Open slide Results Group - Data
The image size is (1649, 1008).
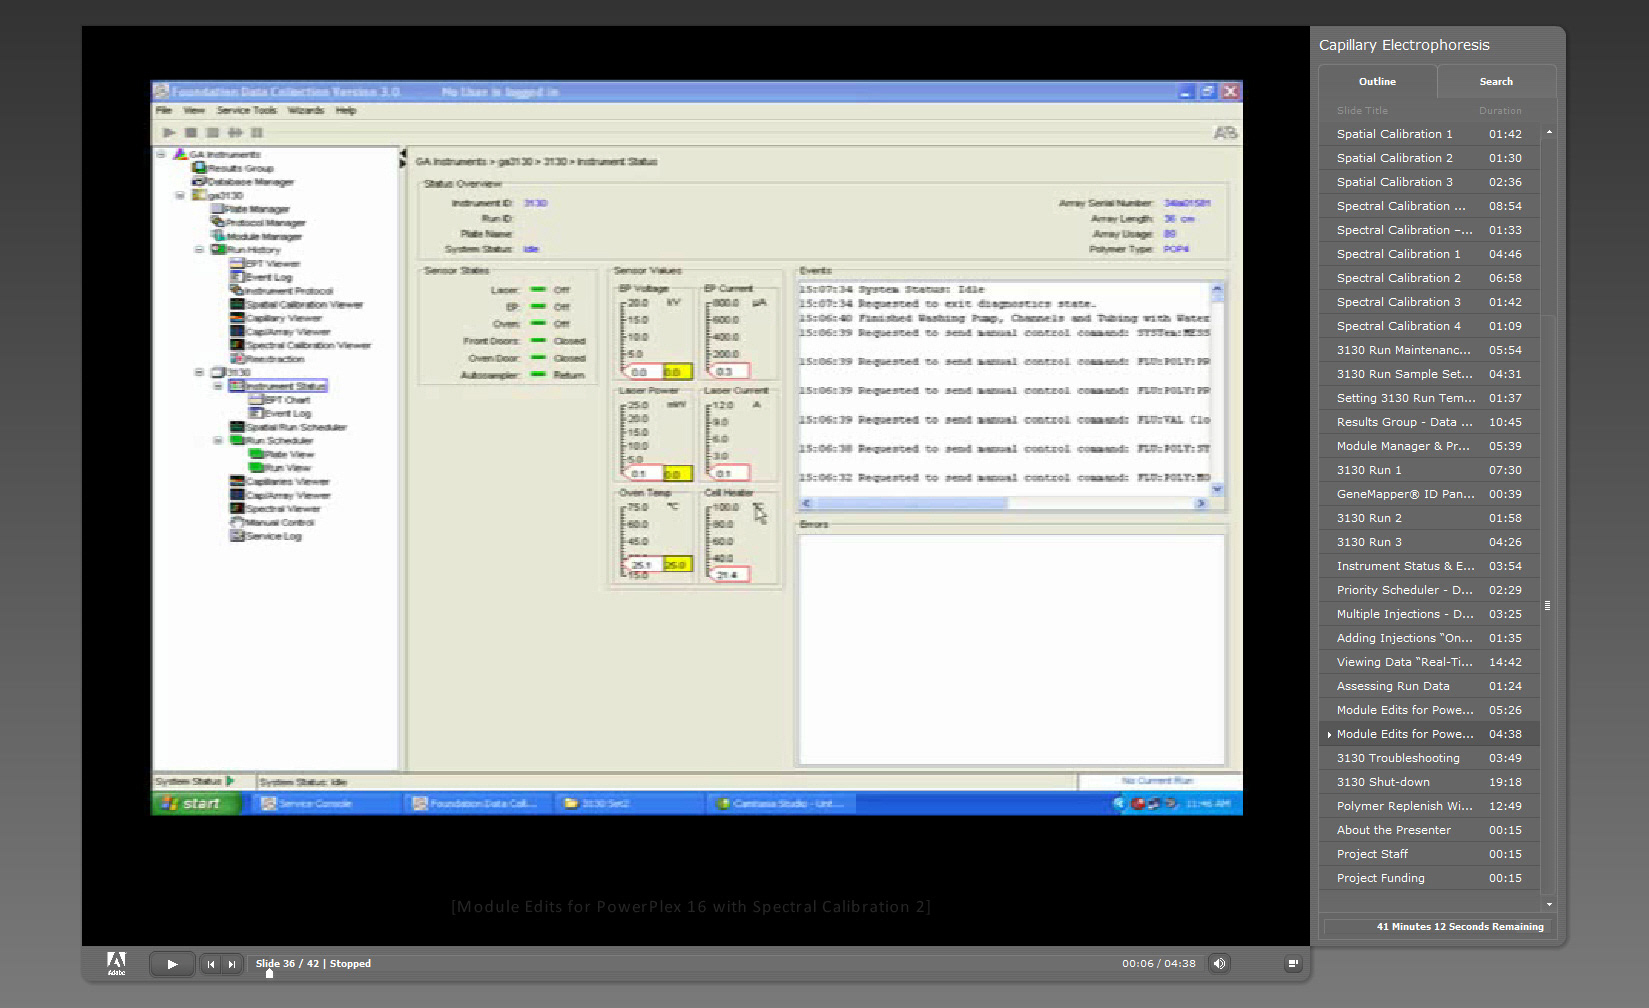pos(1430,422)
